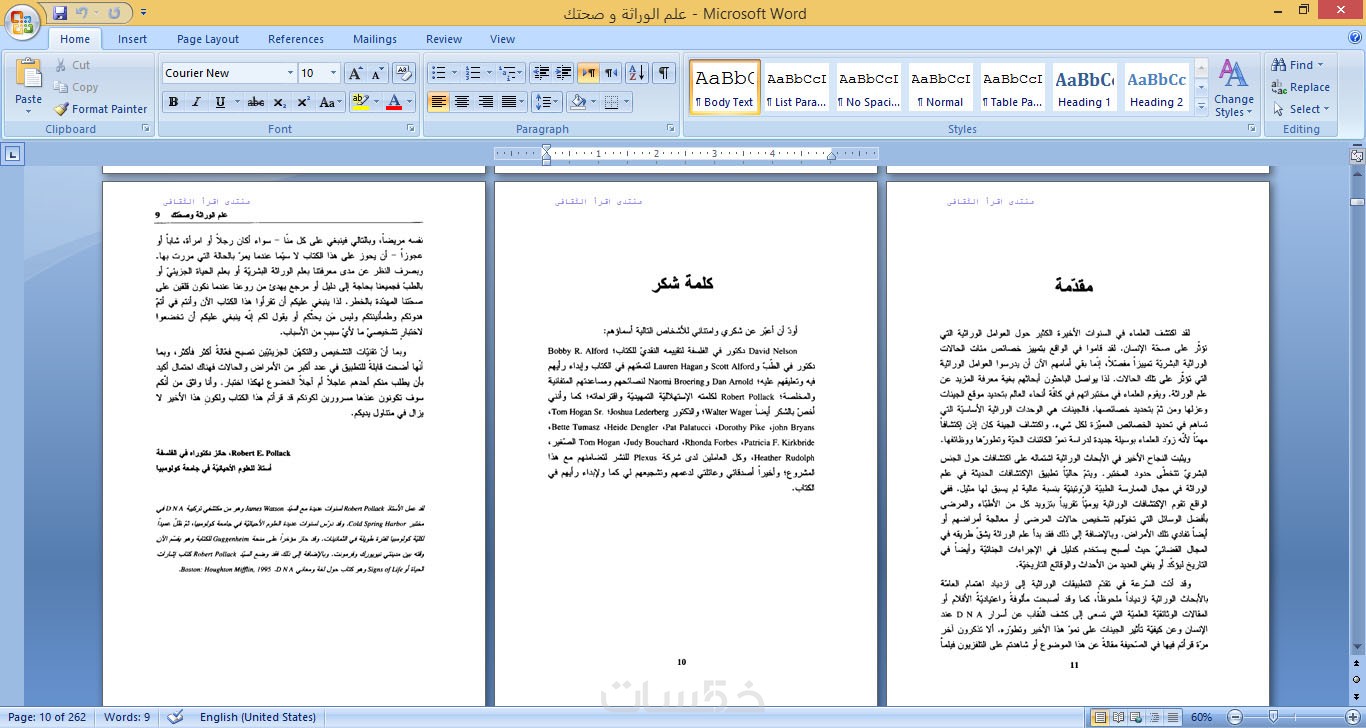Open the Find tool
Viewport: 1366px width, 728px height.
tap(1298, 65)
